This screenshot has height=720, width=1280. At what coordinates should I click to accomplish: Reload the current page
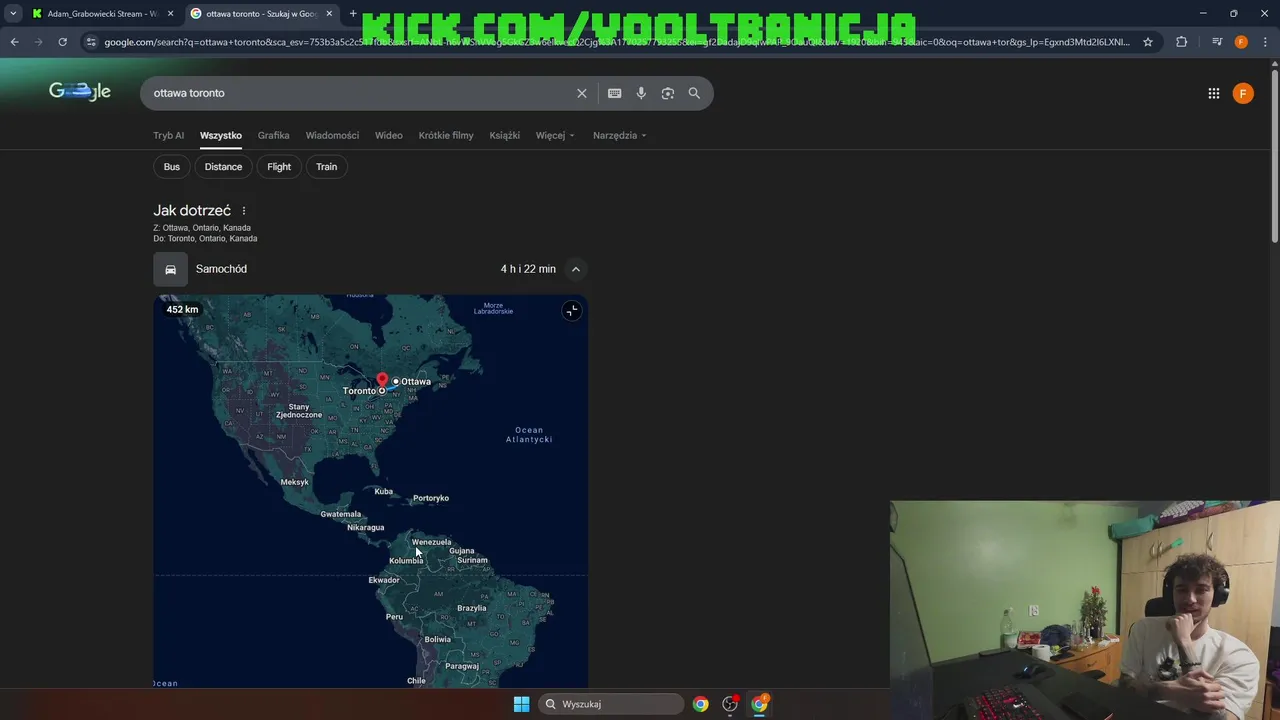click(62, 42)
